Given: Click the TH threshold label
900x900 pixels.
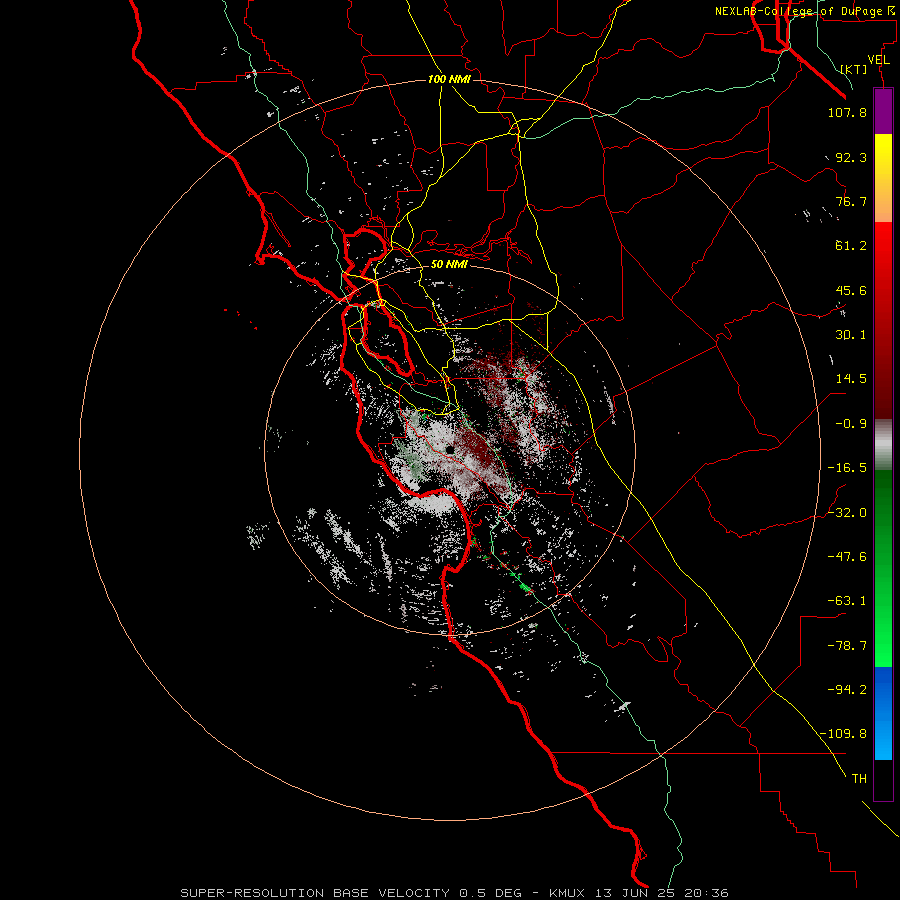Looking at the screenshot, I should click(859, 779).
